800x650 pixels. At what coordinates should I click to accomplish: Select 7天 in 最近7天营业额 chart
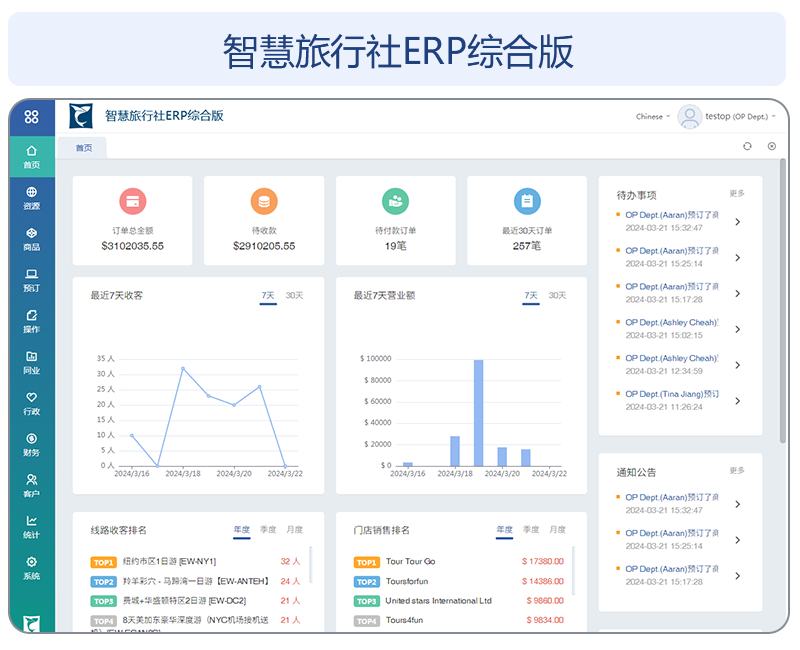[x=531, y=296]
